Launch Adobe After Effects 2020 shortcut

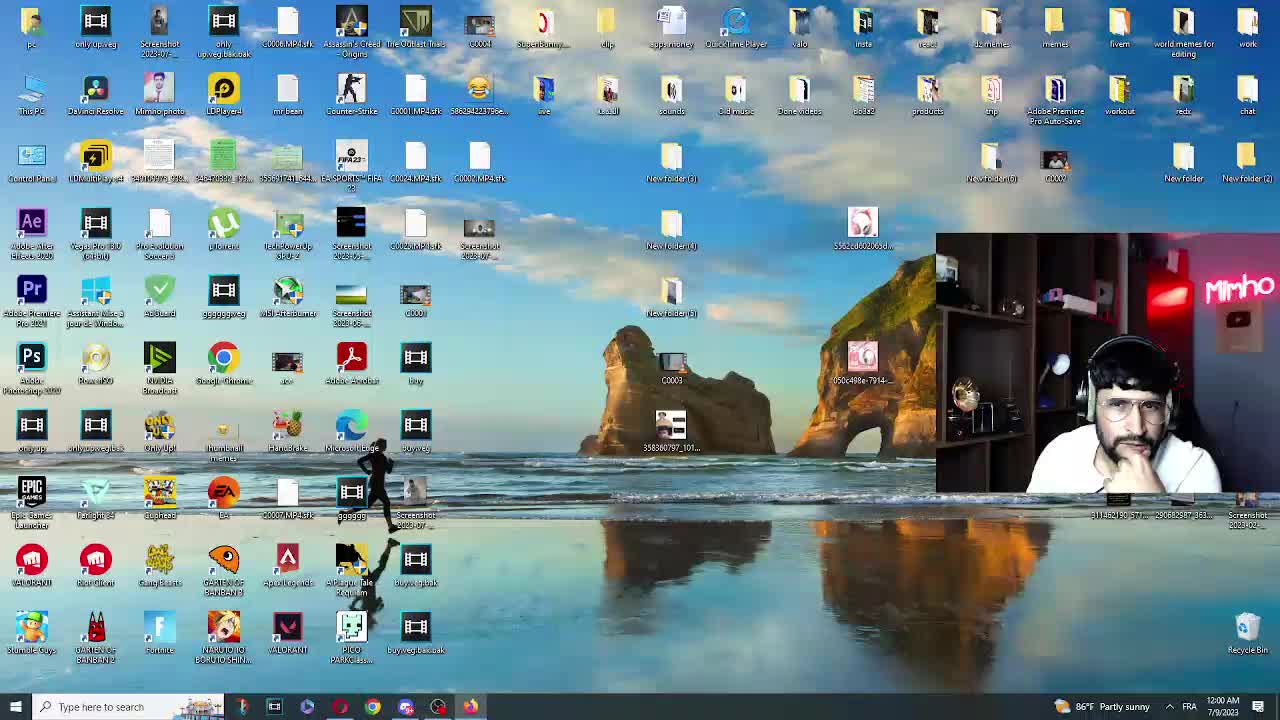pyautogui.click(x=32, y=225)
